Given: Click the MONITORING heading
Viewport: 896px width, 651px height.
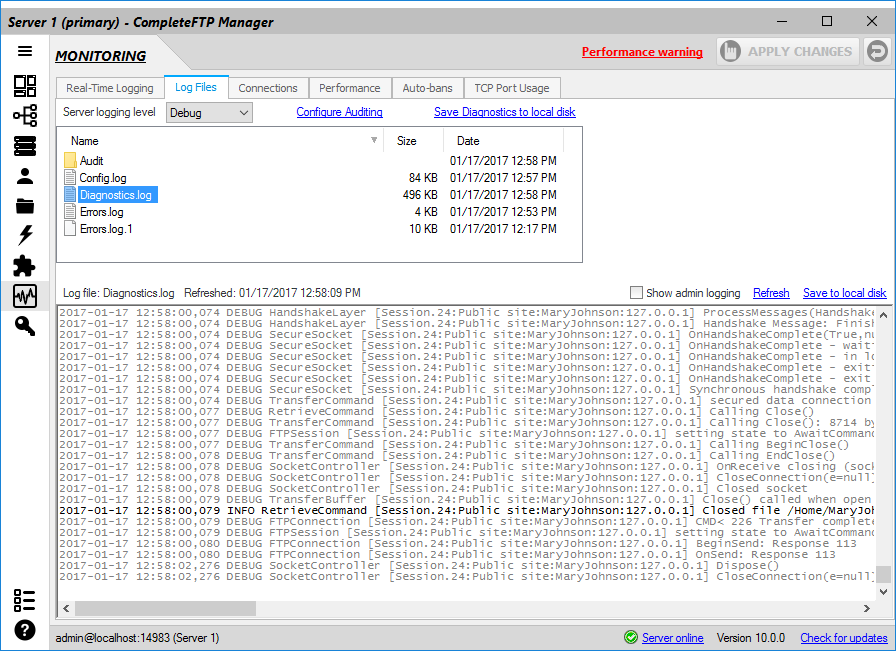Looking at the screenshot, I should point(101,56).
